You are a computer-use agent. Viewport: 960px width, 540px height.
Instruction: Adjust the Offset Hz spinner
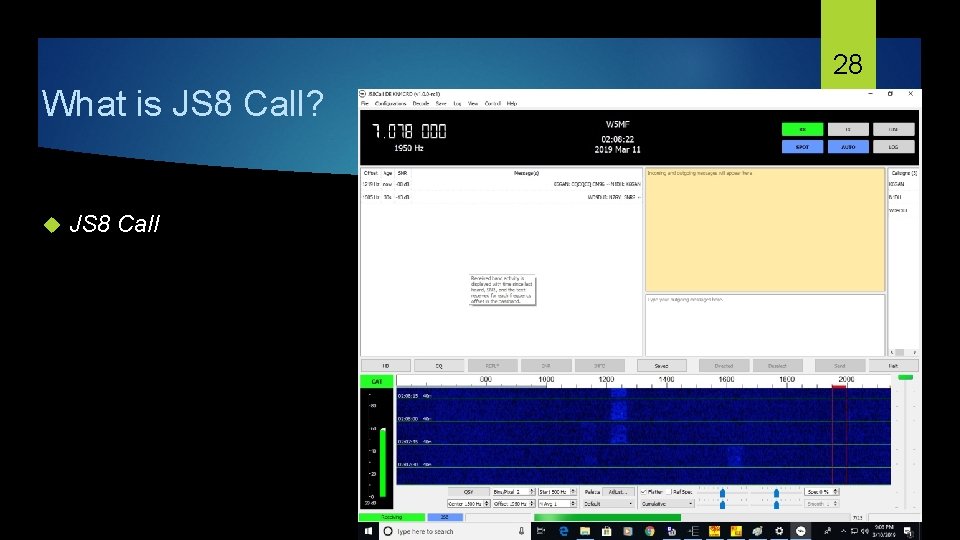click(x=532, y=504)
